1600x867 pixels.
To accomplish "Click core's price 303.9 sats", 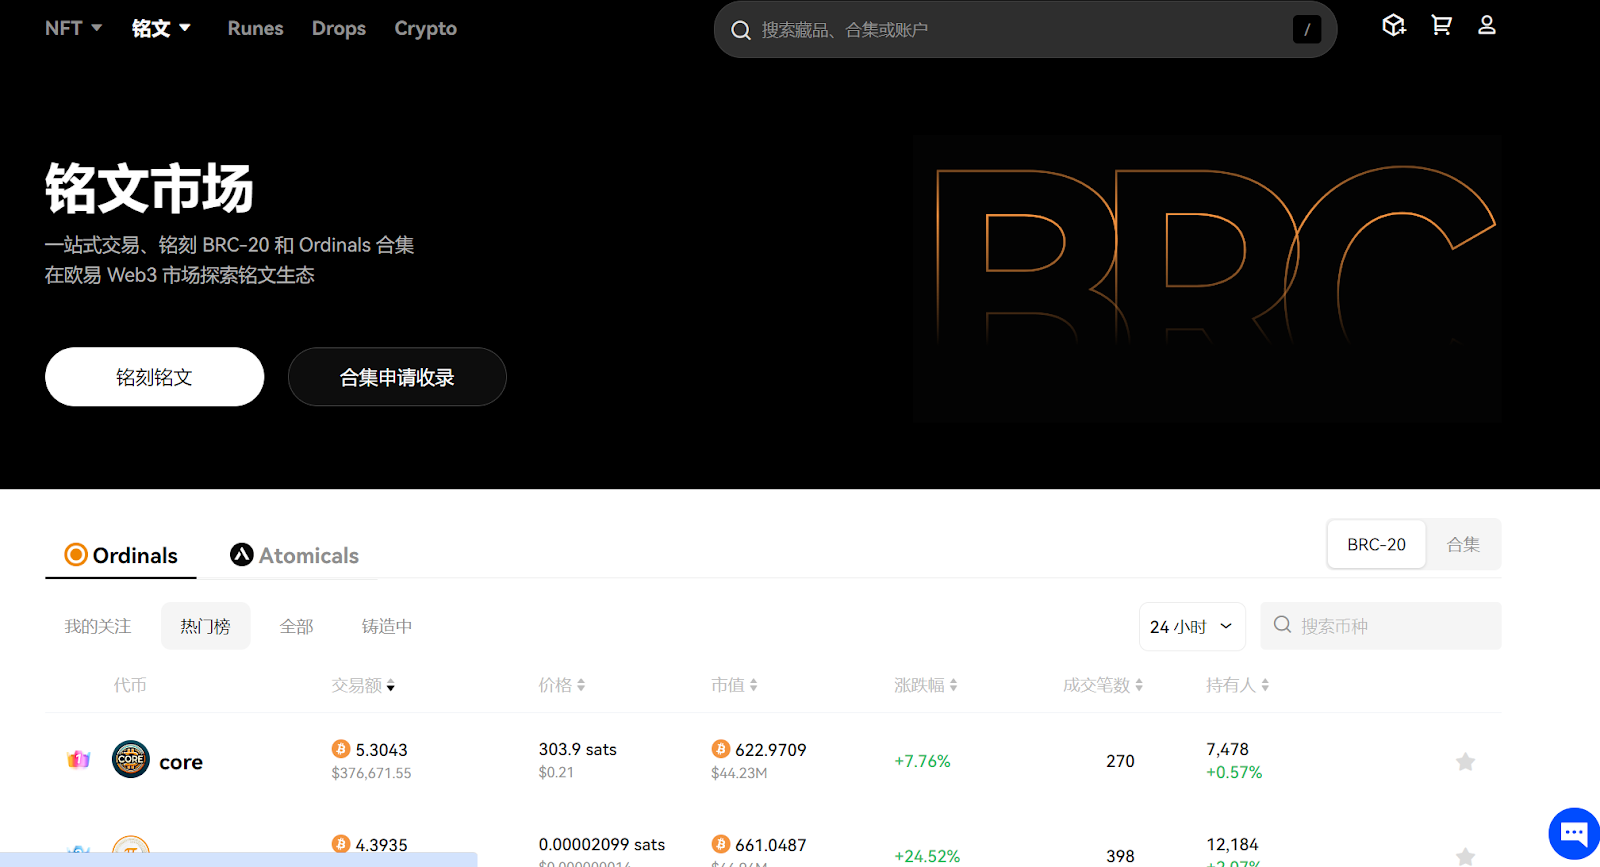I will [x=578, y=749].
